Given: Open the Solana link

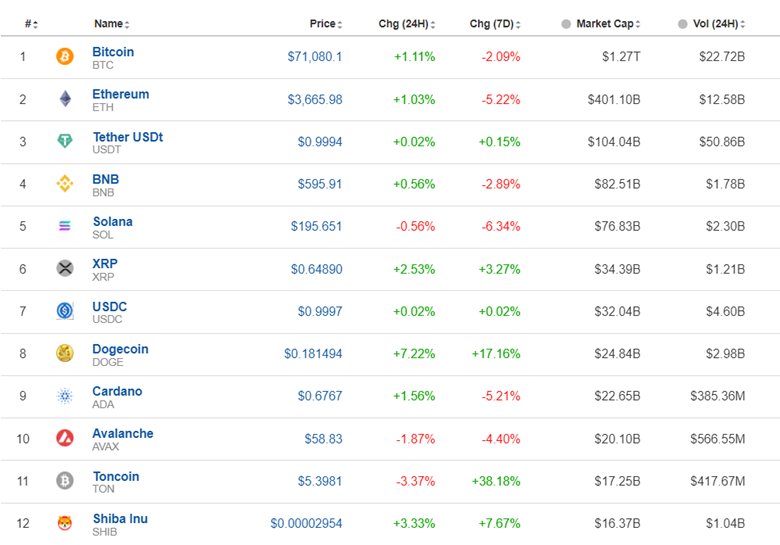Looking at the screenshot, I should pyautogui.click(x=113, y=221).
